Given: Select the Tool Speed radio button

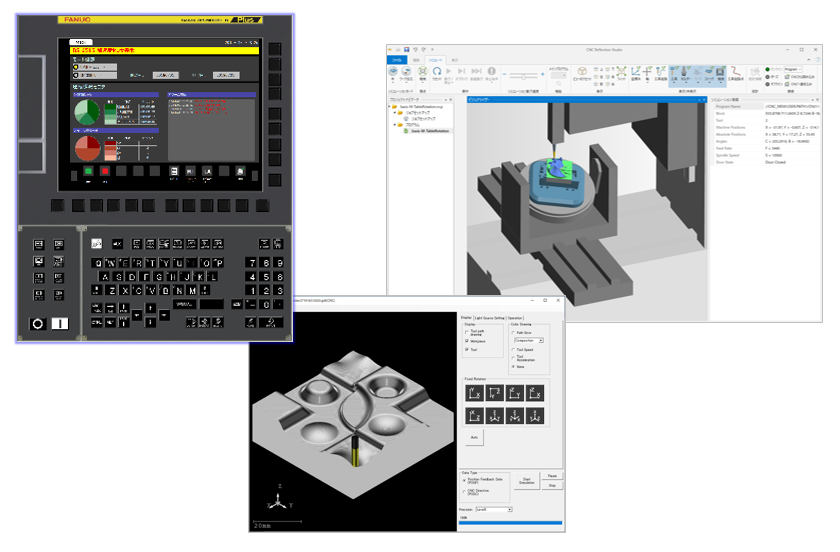Looking at the screenshot, I should [513, 350].
